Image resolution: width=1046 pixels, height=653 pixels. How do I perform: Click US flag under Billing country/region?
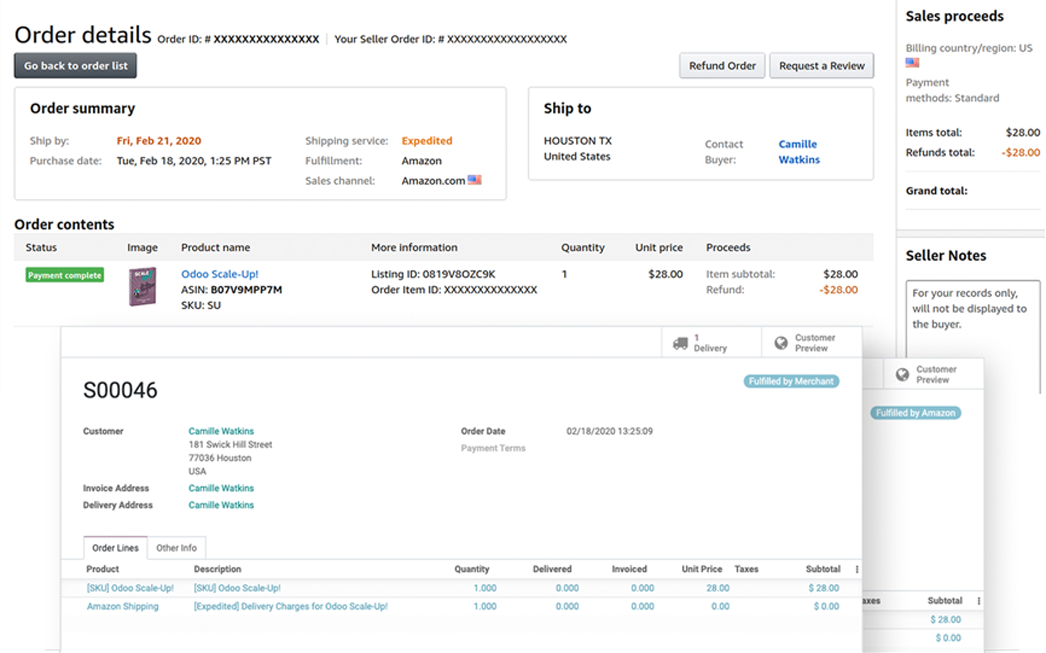point(912,62)
